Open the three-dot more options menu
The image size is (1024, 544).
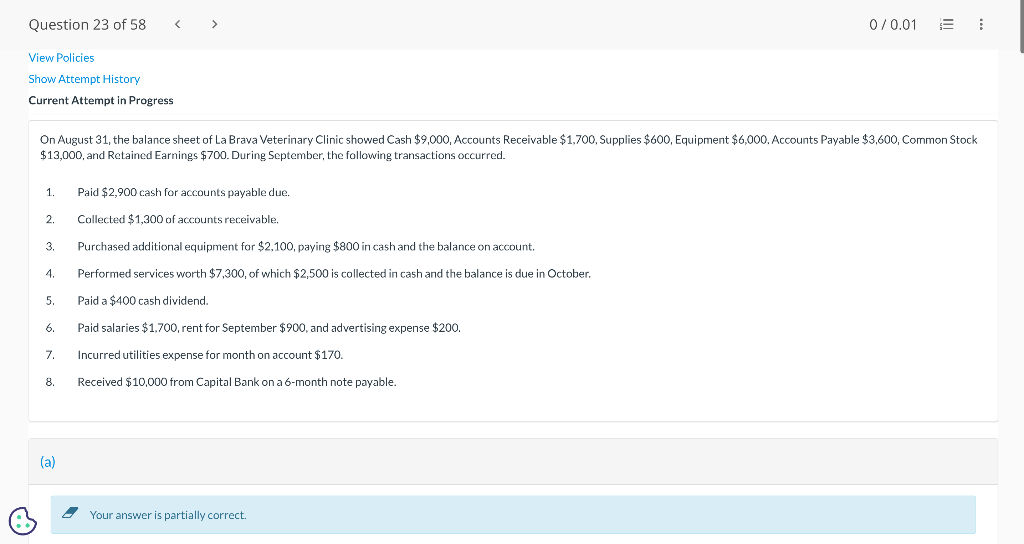coord(981,24)
